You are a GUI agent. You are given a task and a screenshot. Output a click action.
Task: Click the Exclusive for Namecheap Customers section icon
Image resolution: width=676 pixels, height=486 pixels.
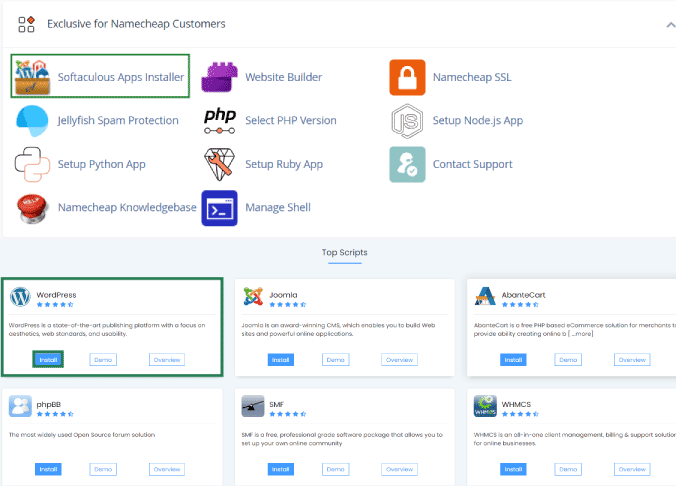click(x=26, y=24)
